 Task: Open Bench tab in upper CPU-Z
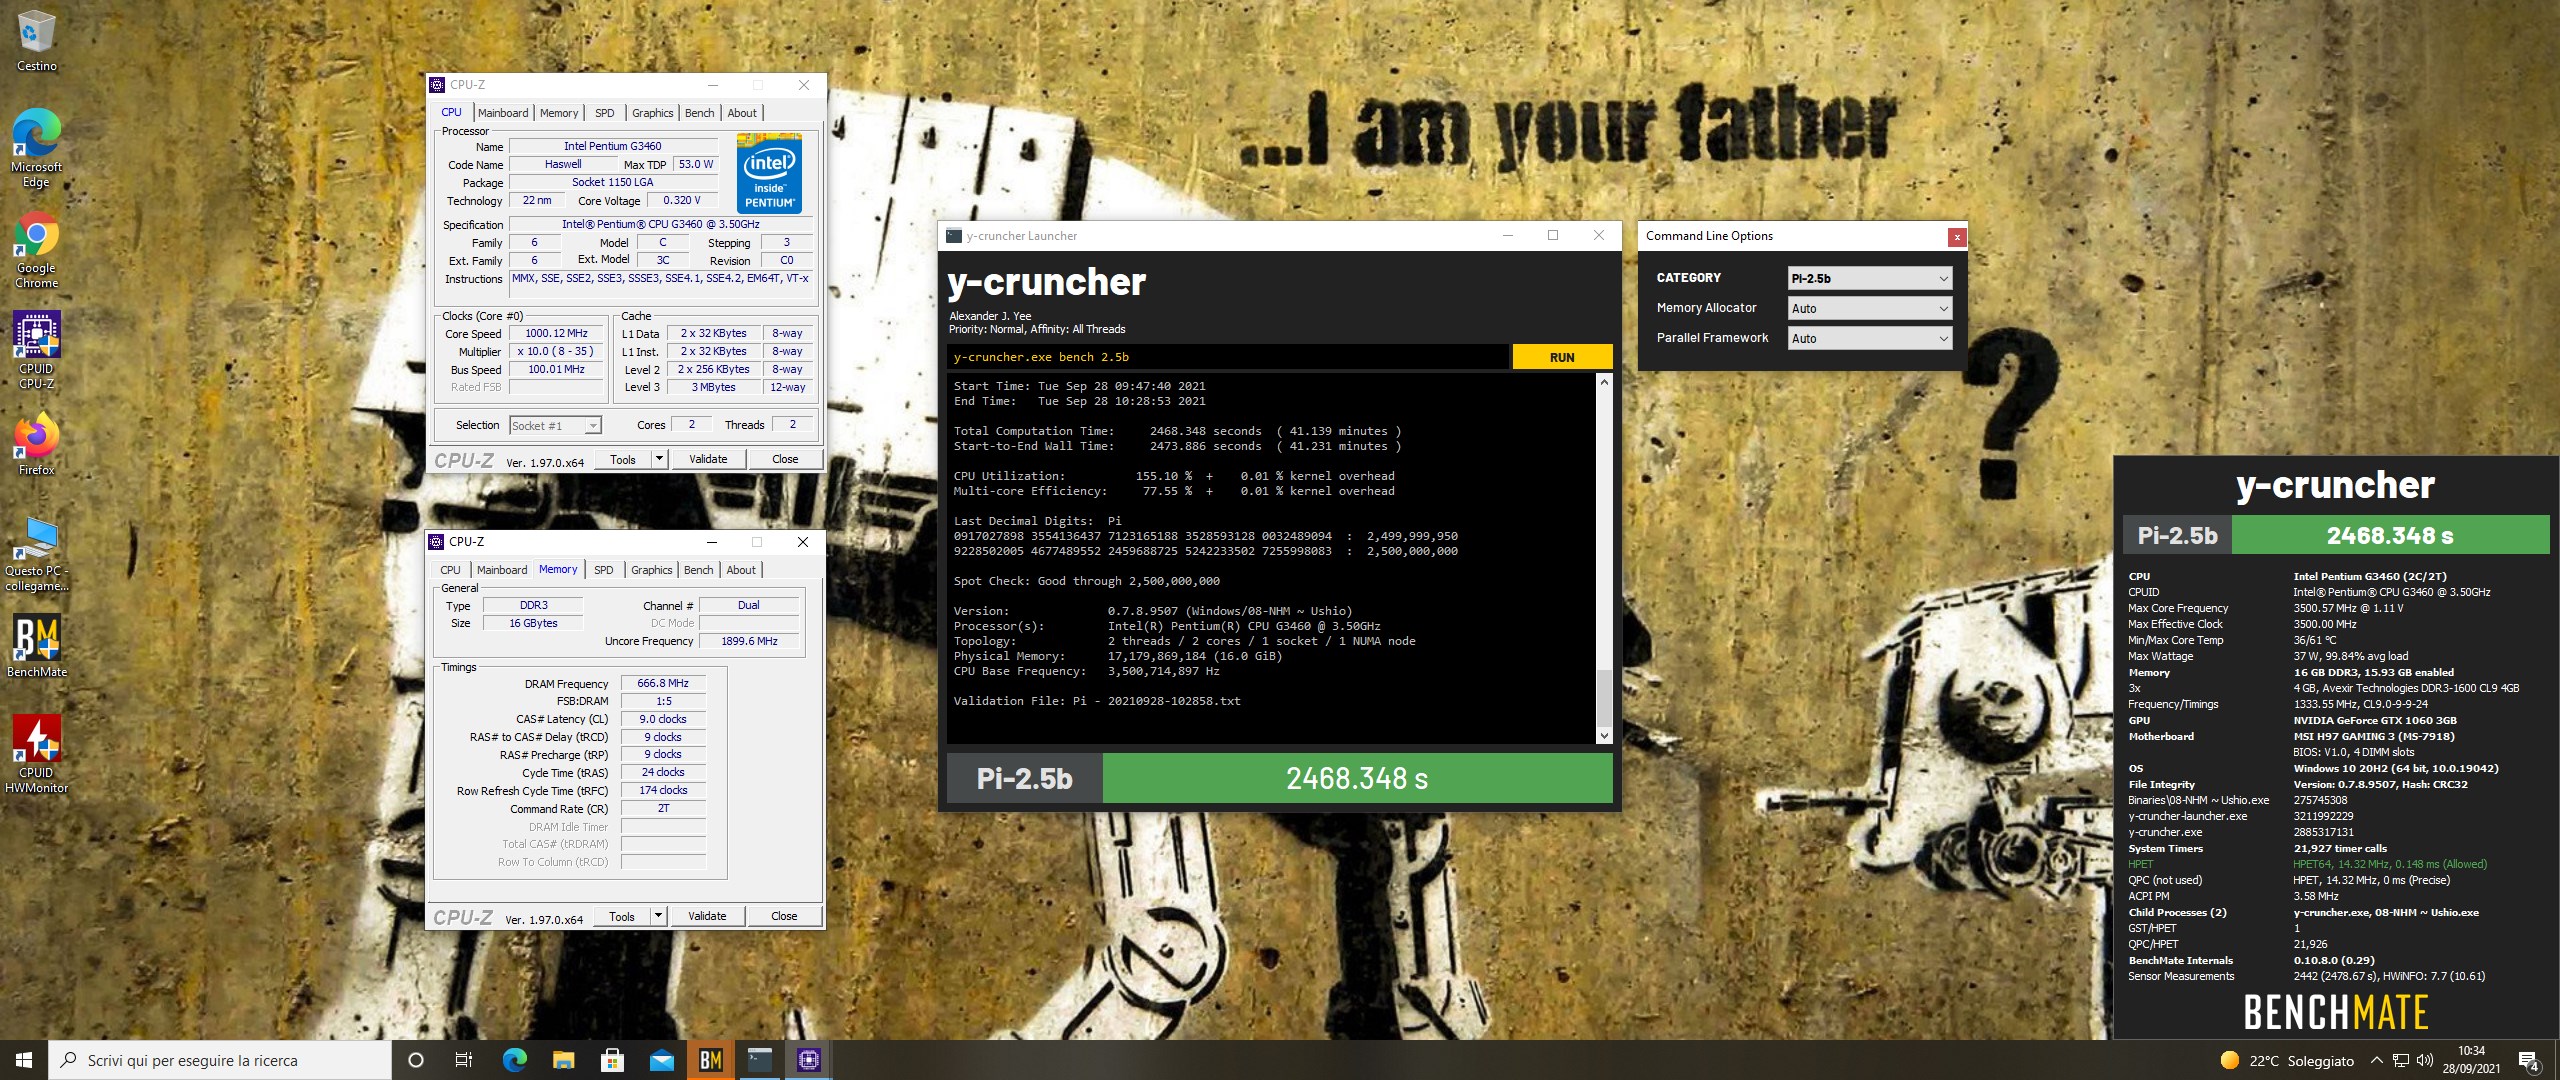[700, 113]
